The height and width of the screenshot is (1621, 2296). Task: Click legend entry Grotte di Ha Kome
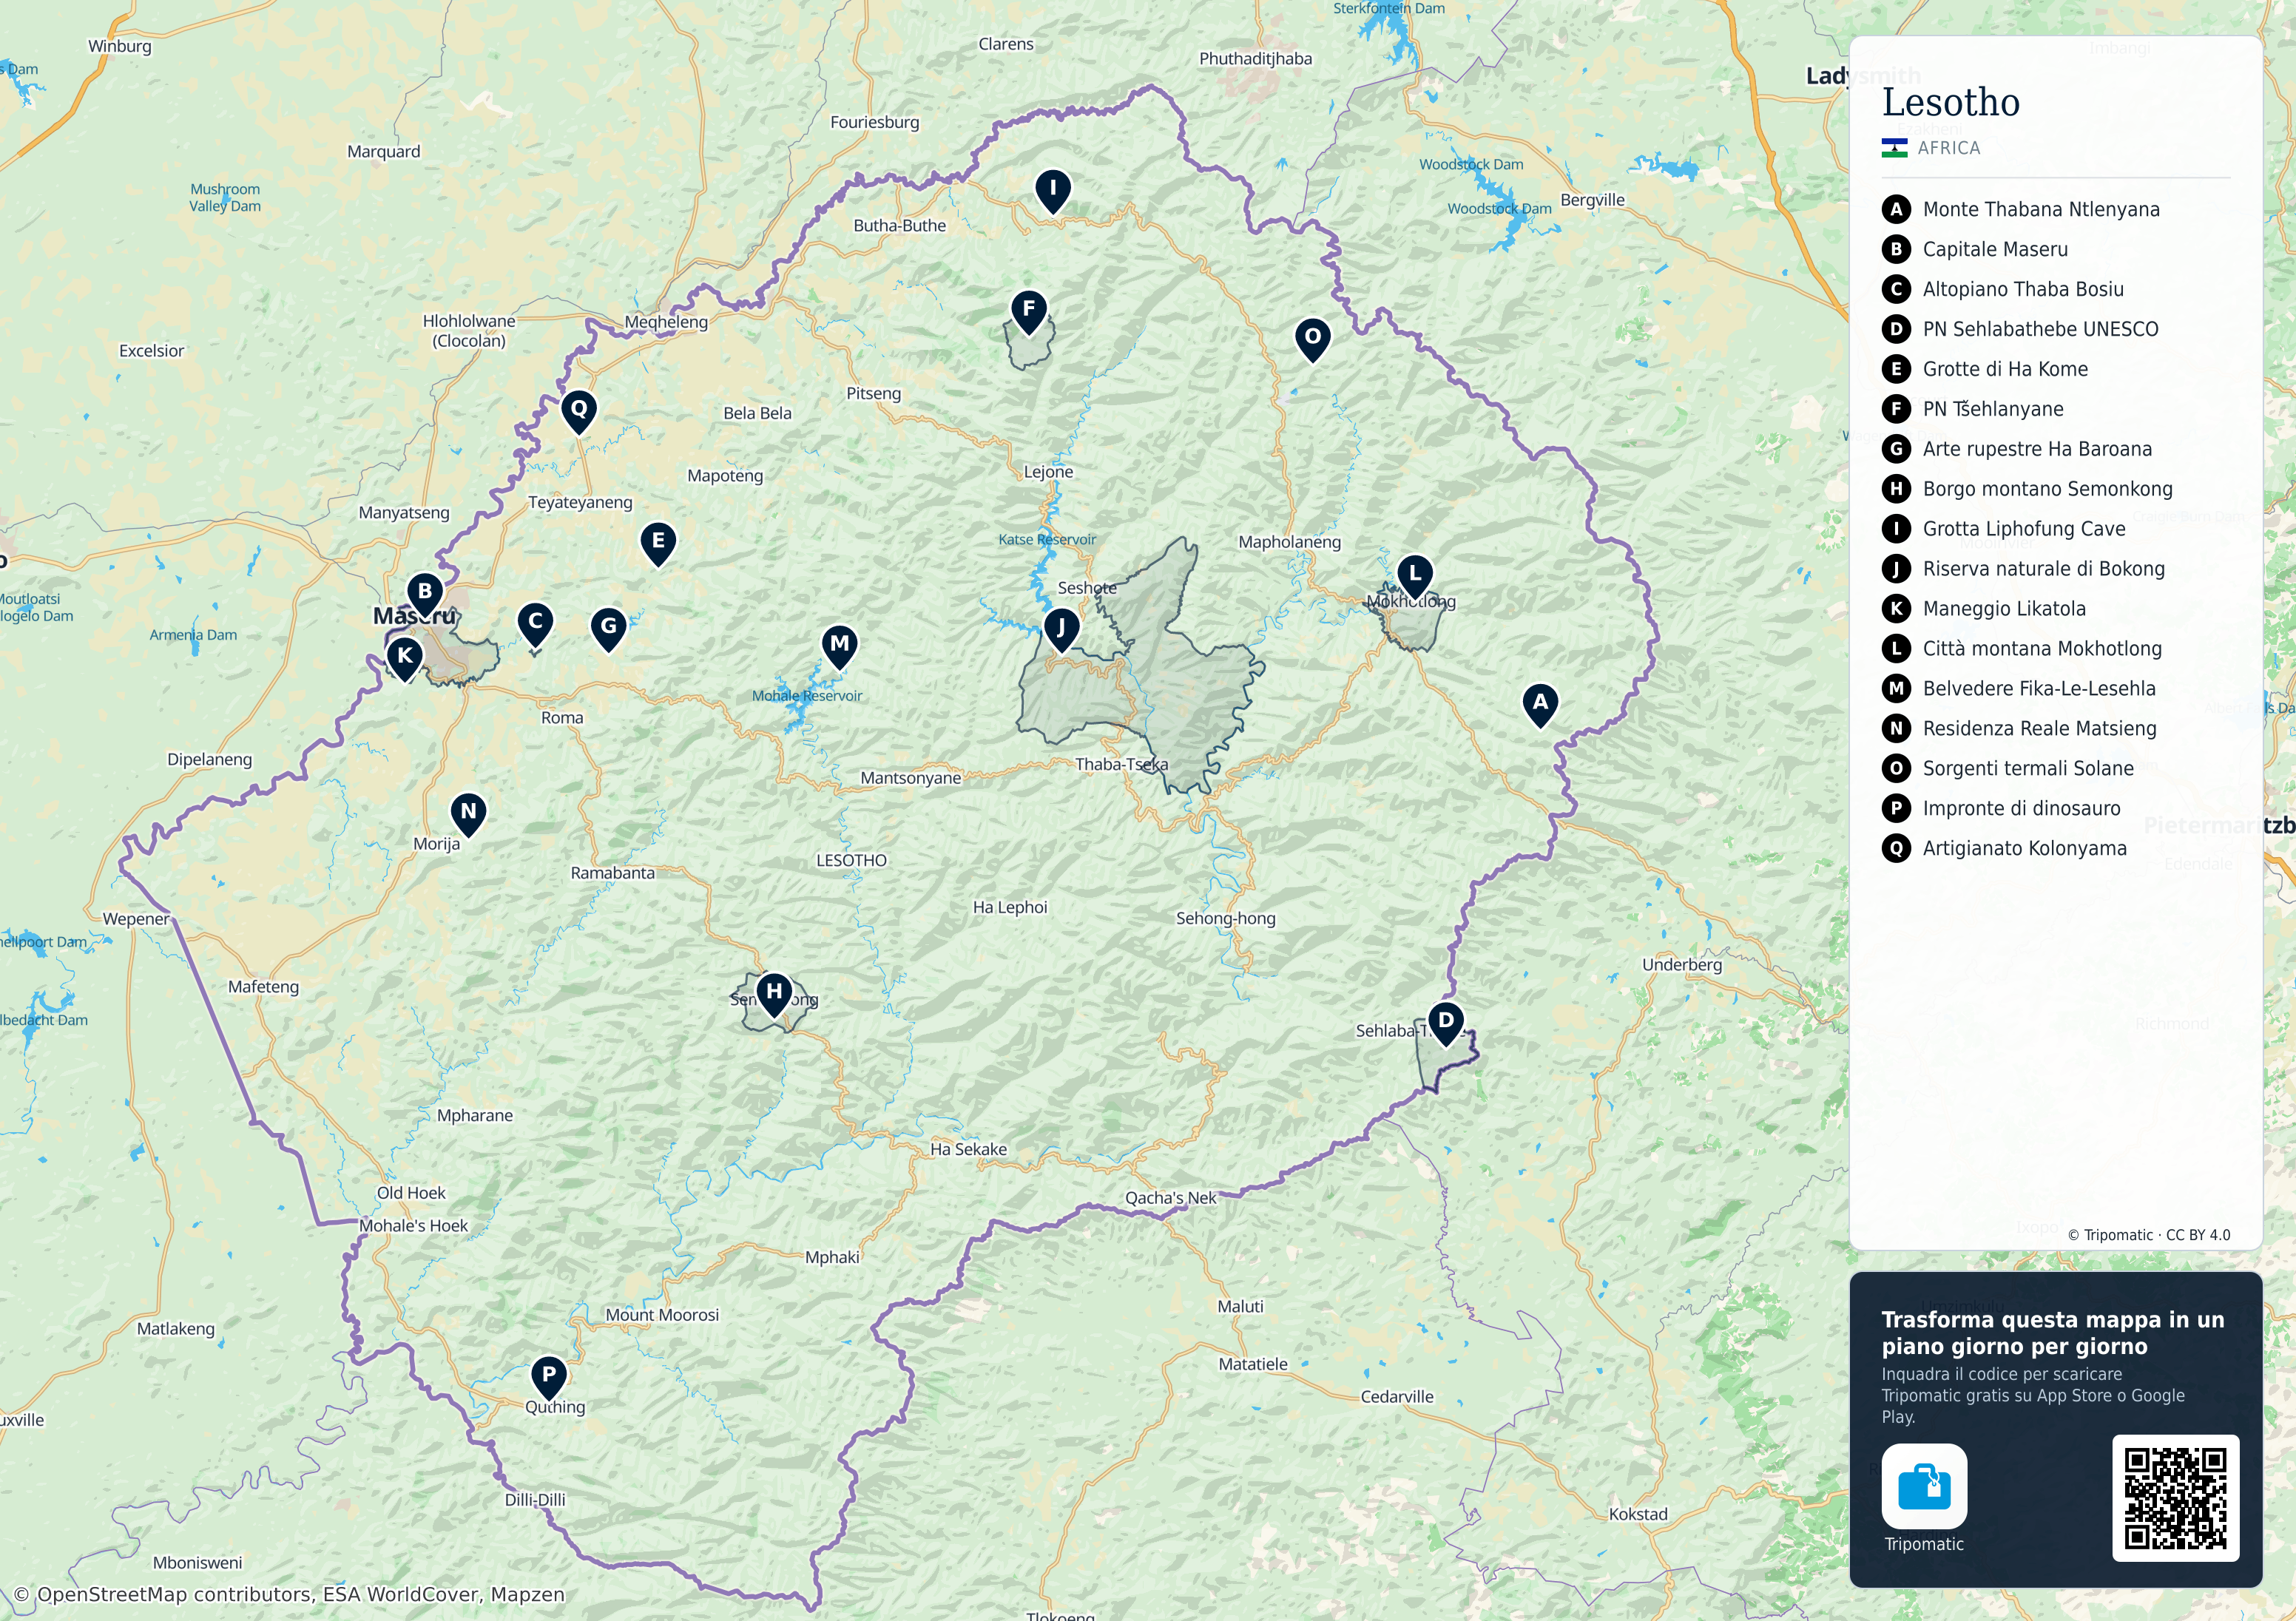tap(1985, 369)
